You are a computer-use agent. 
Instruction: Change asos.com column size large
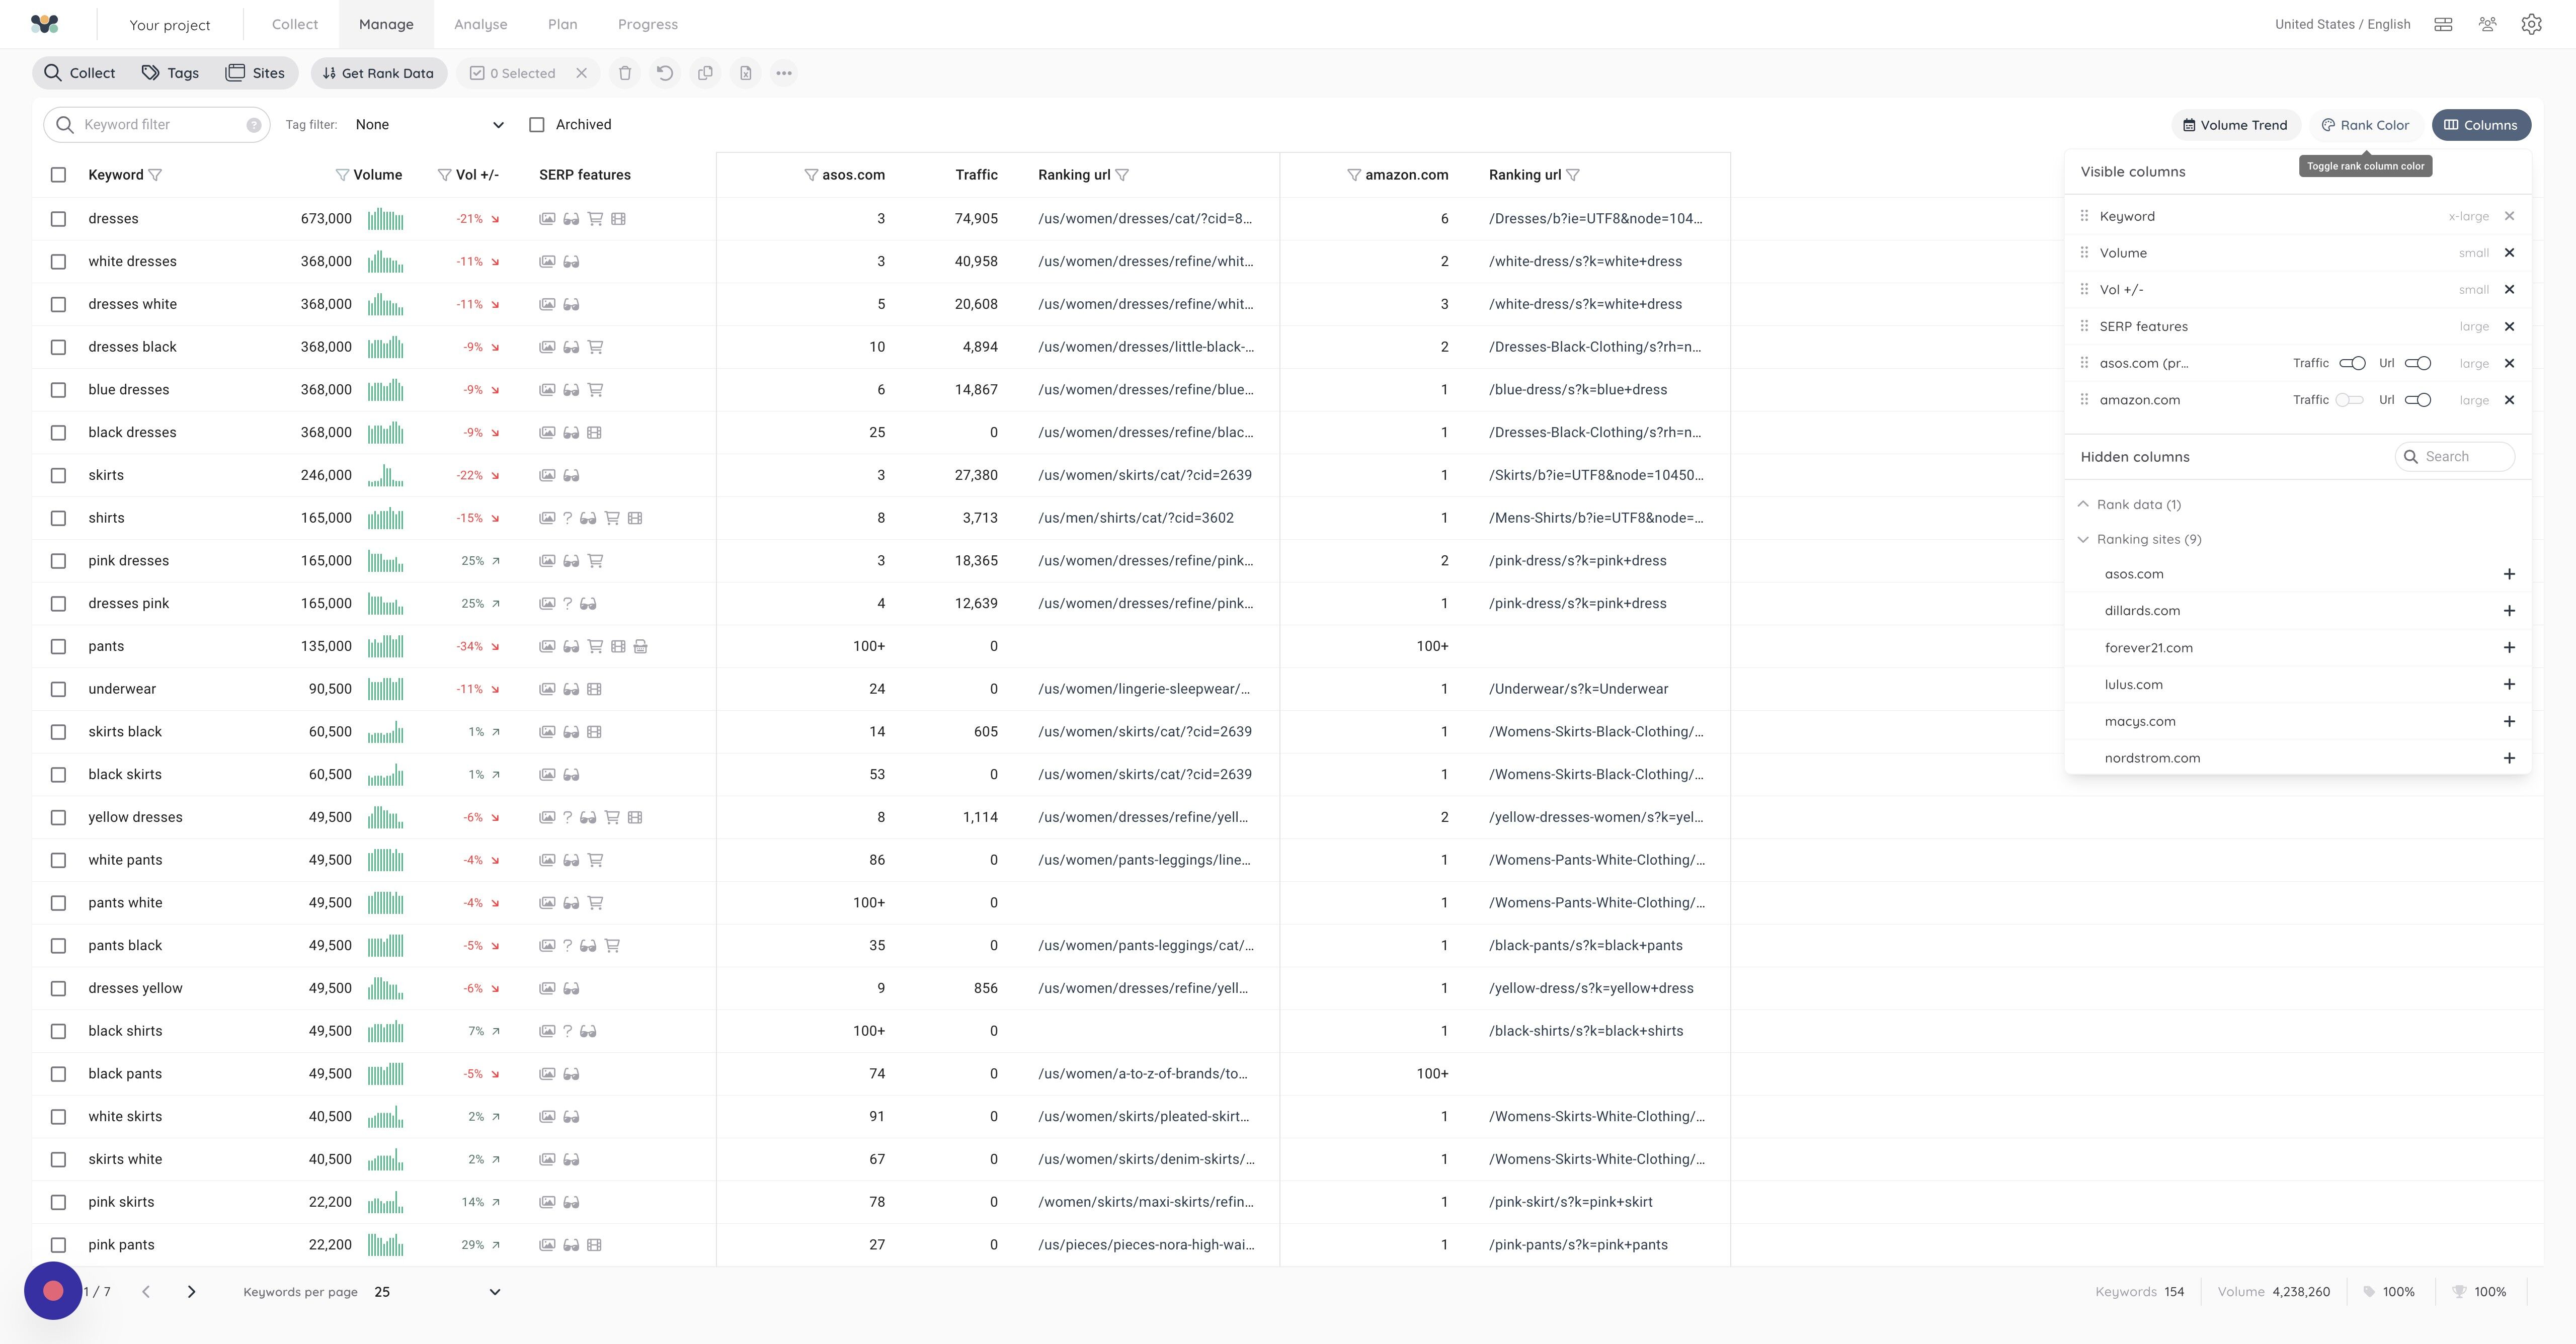pos(2474,363)
